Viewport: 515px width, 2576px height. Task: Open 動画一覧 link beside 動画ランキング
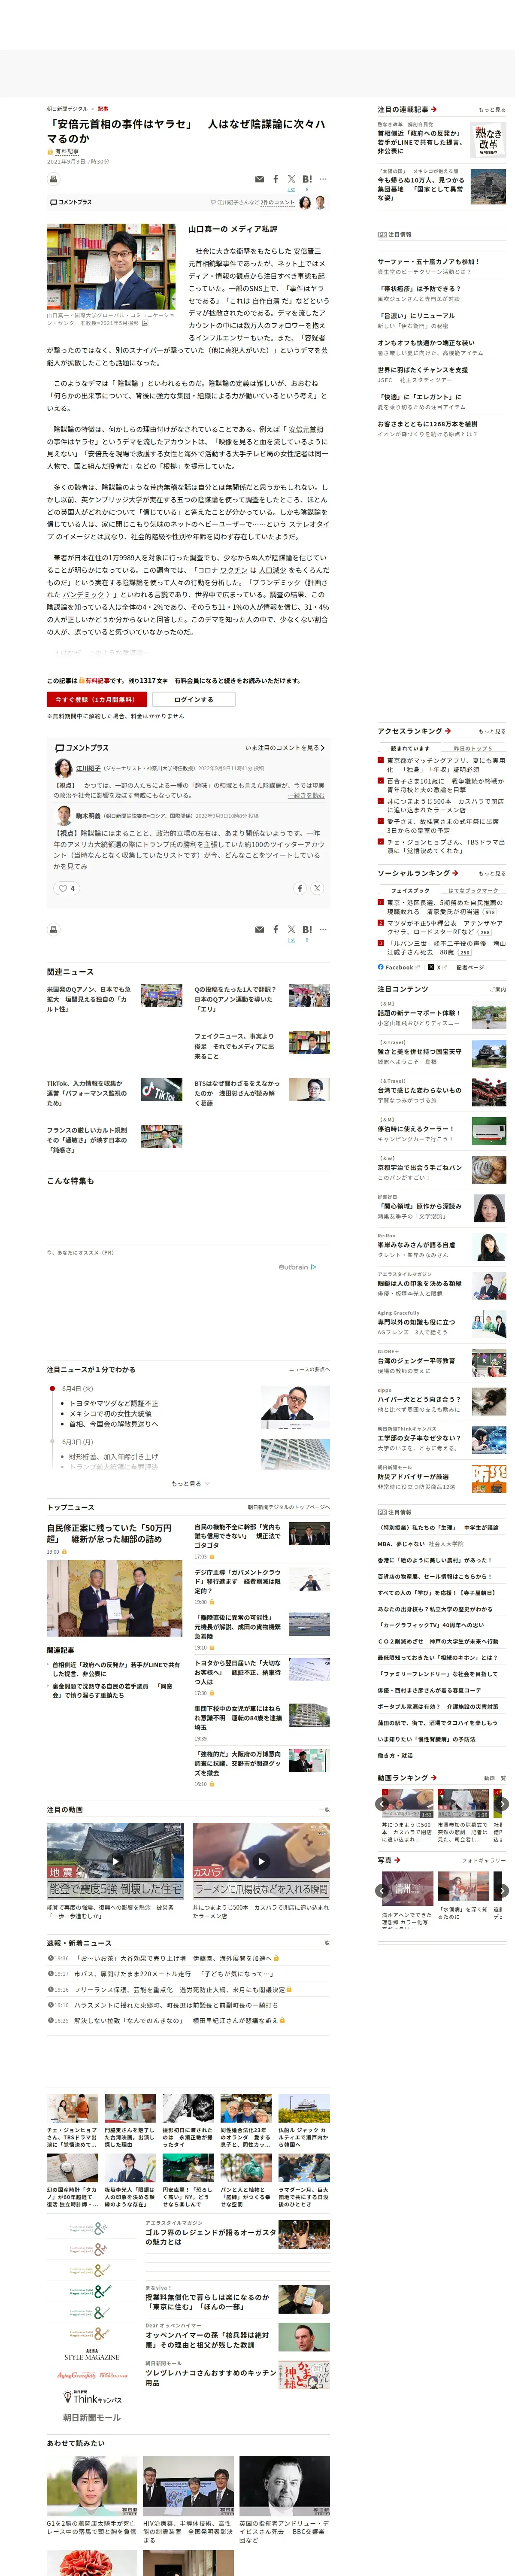(495, 1778)
